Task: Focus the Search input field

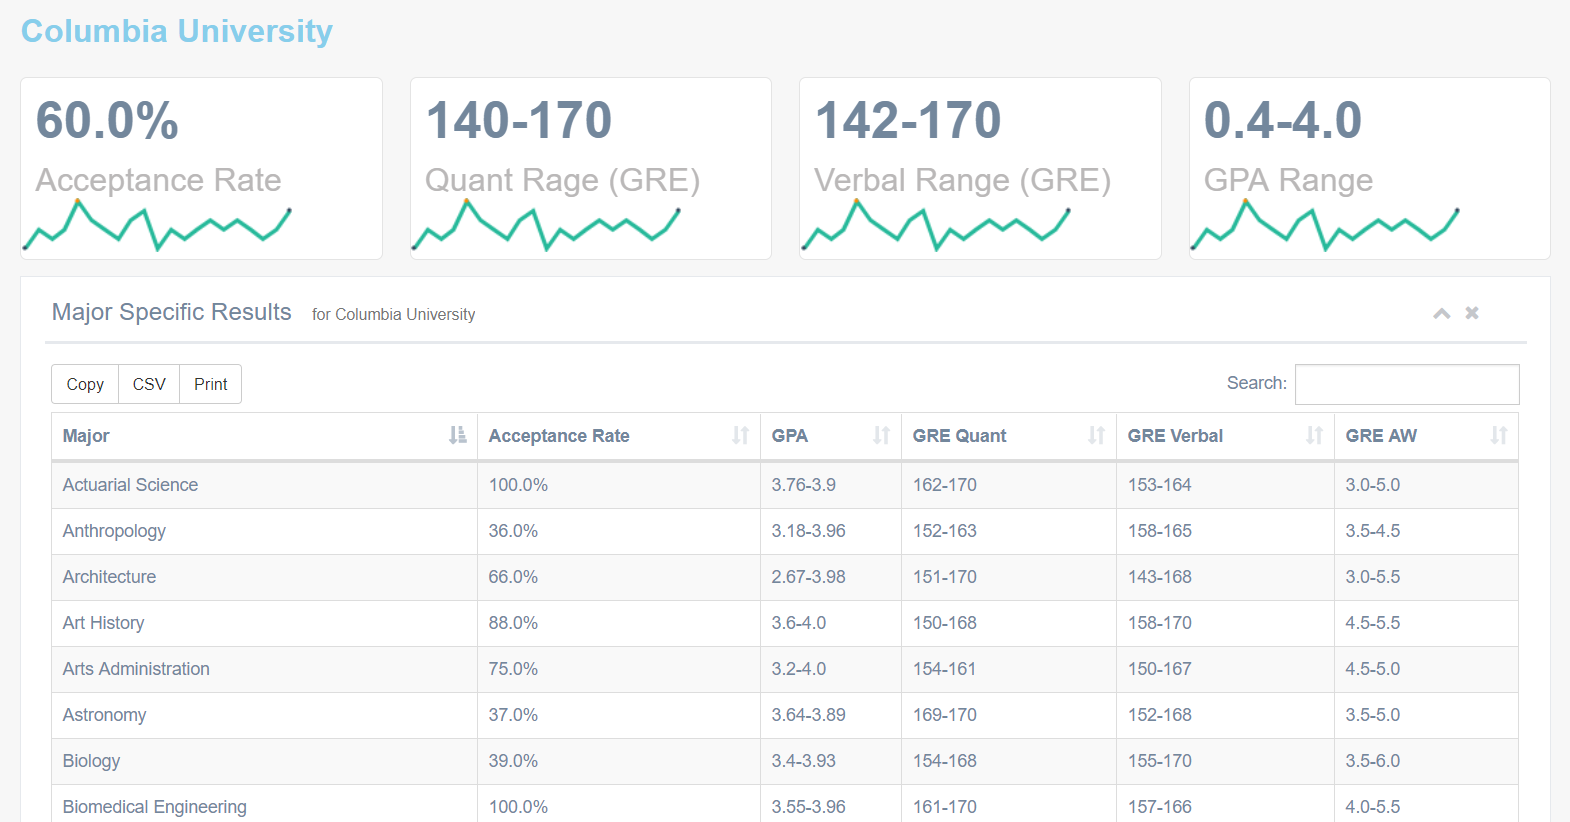Action: [1407, 384]
